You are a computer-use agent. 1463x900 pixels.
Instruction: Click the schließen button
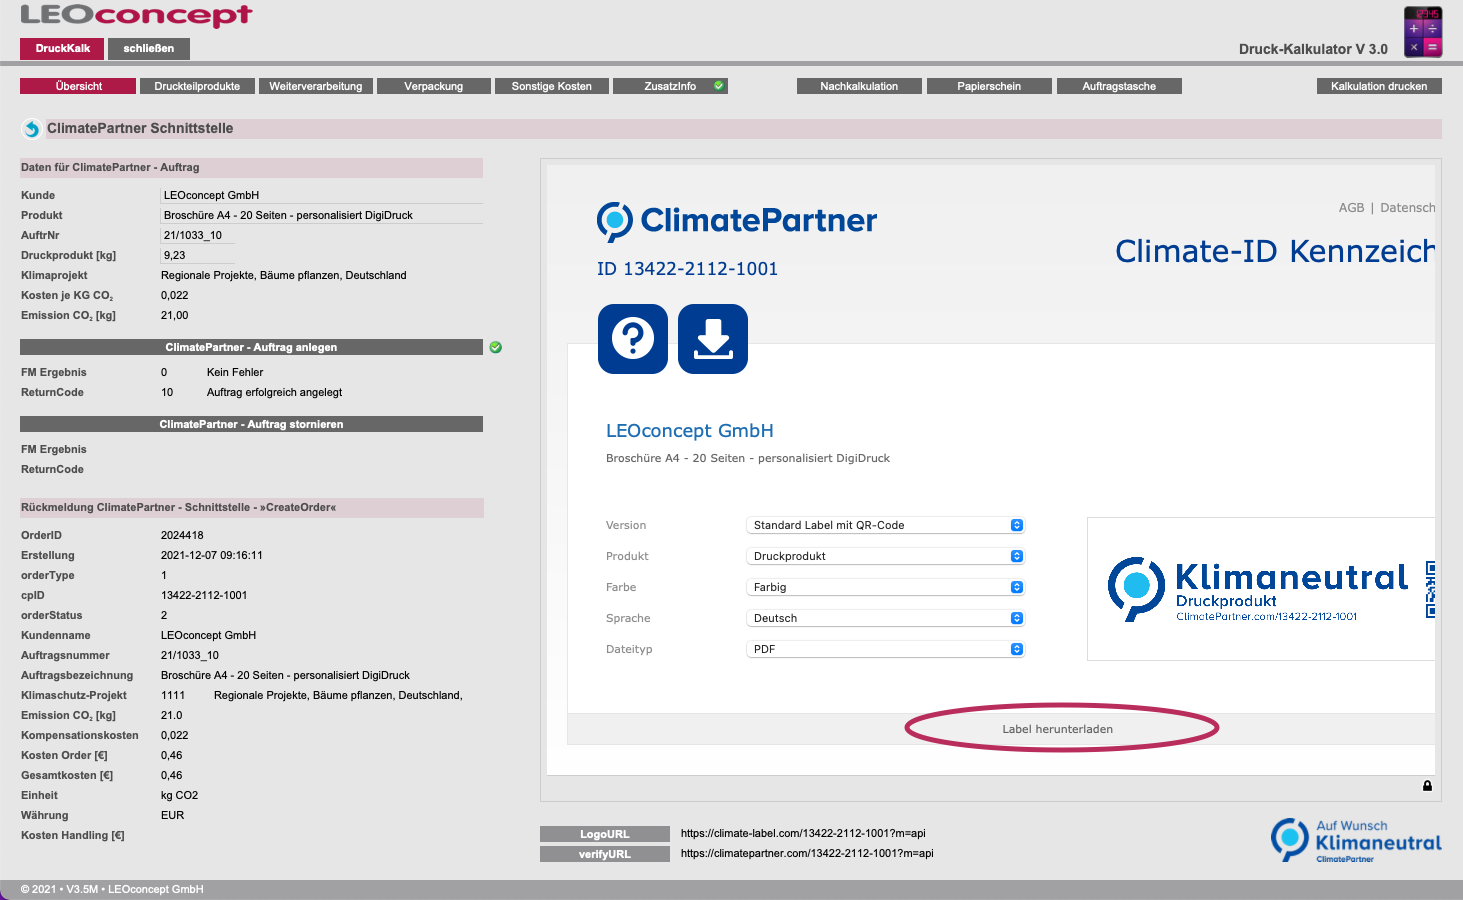[149, 48]
